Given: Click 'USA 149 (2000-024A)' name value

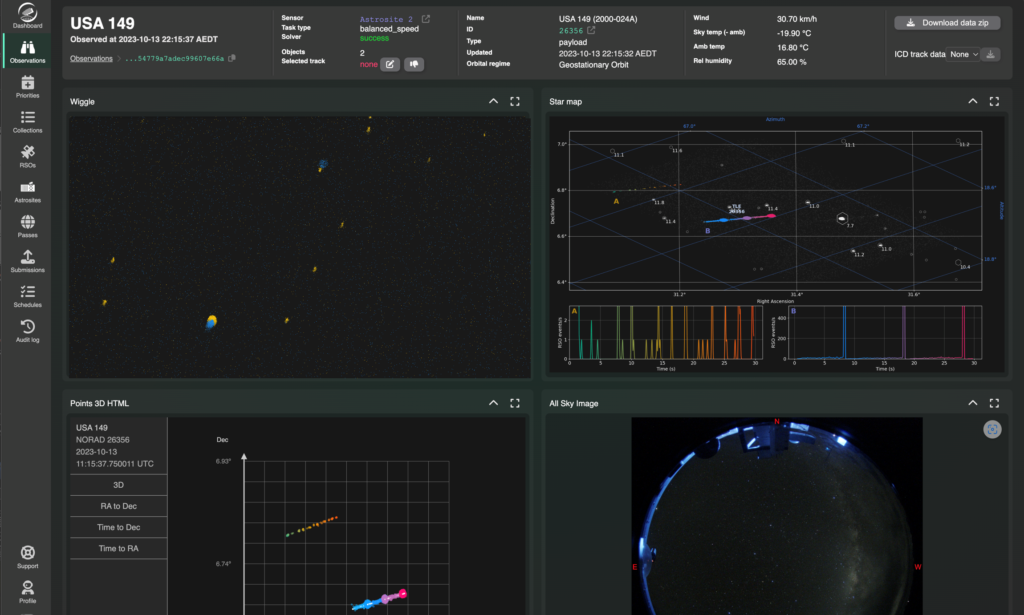Looking at the screenshot, I should coord(598,19).
